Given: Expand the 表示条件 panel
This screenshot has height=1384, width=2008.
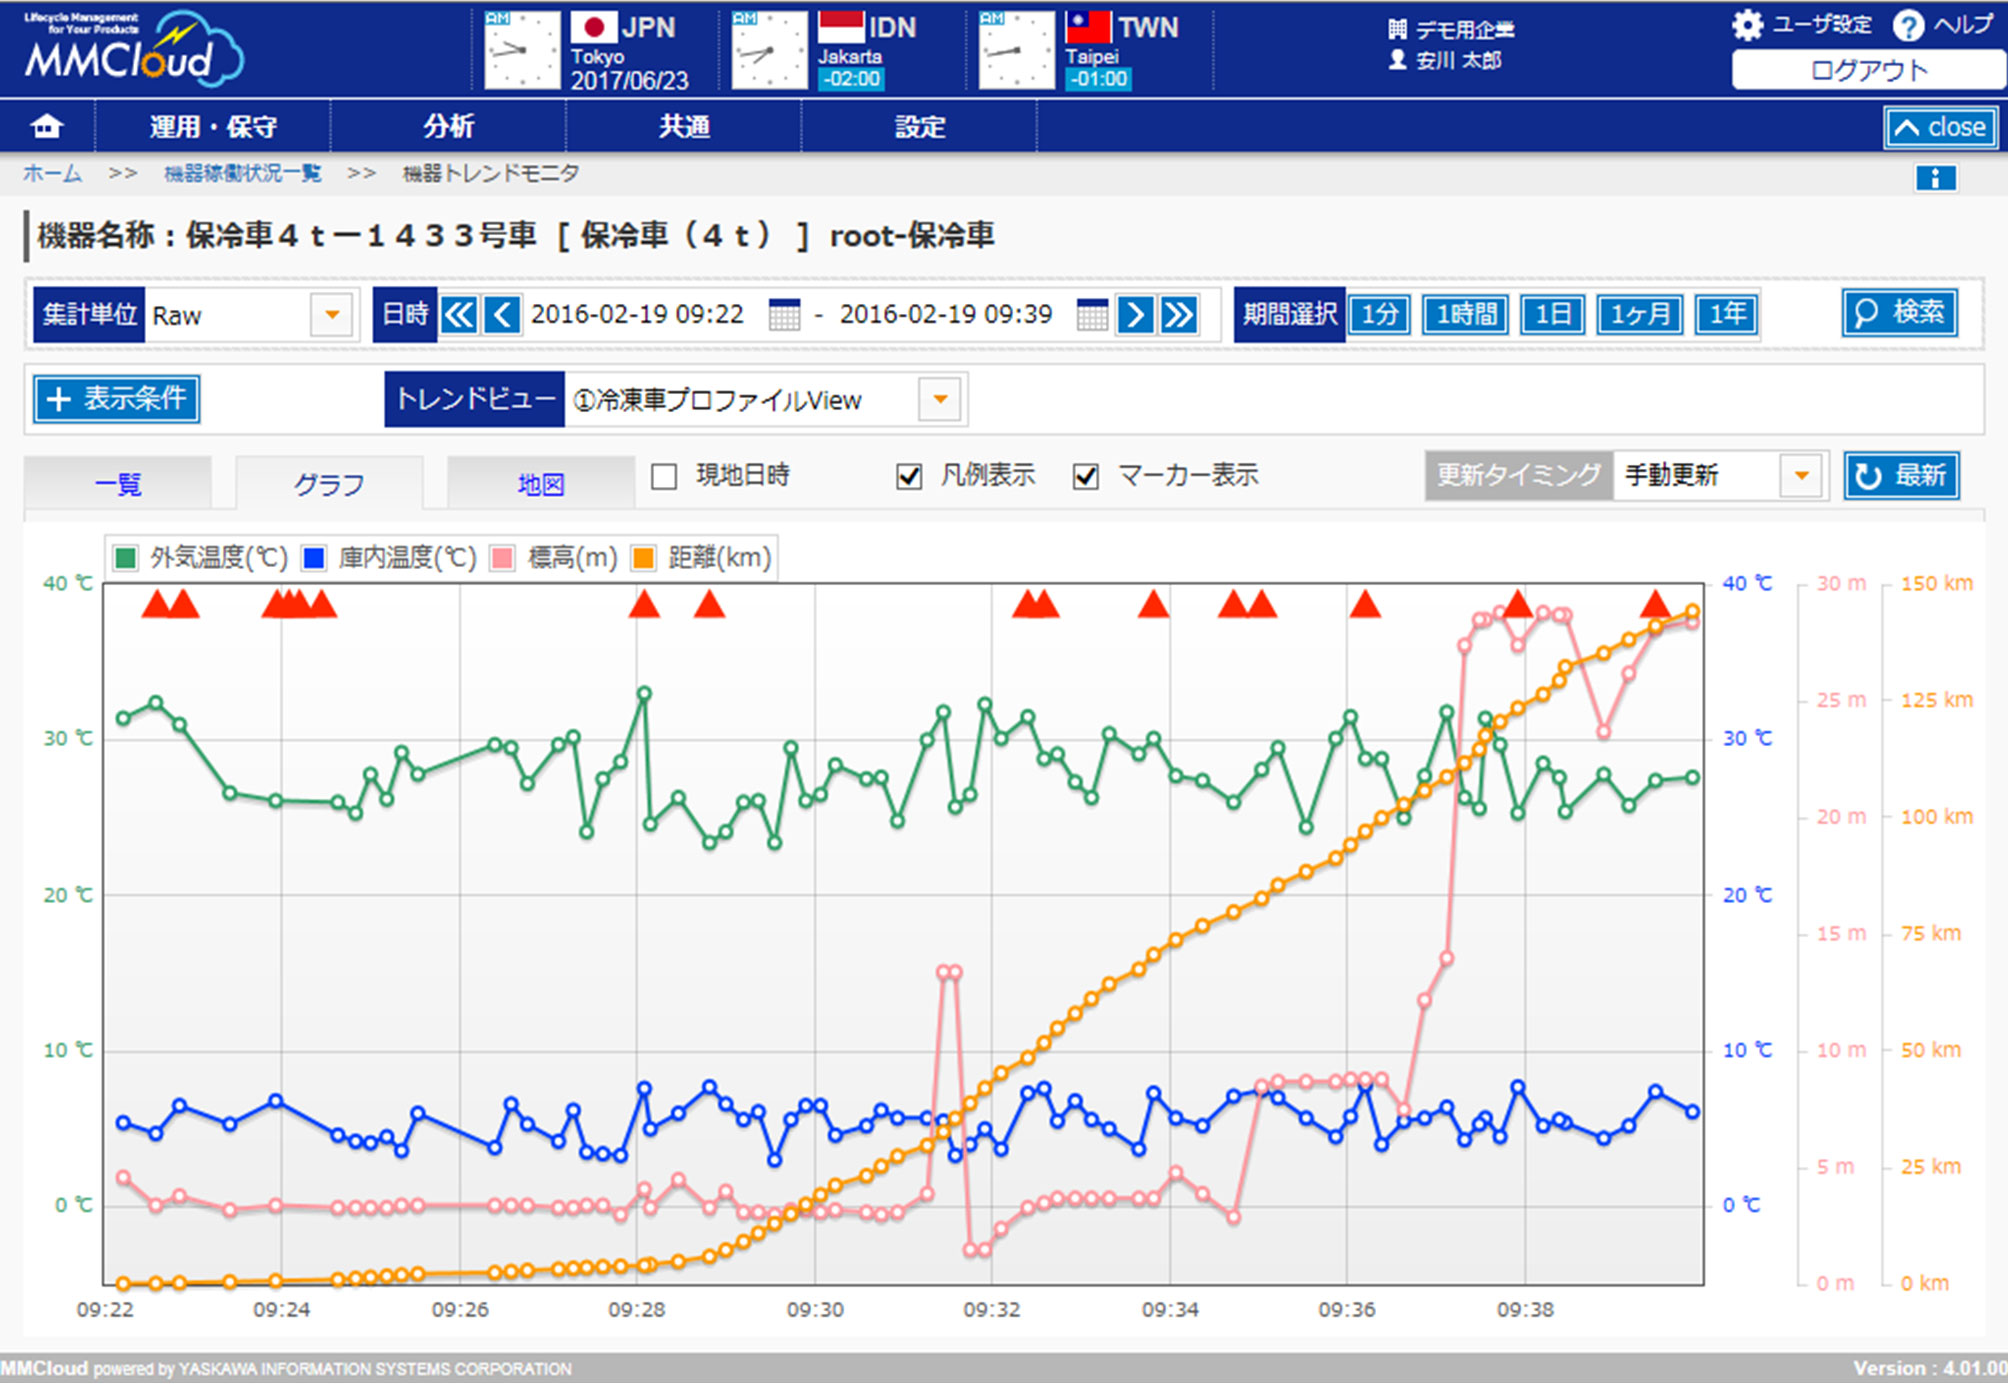Looking at the screenshot, I should (x=117, y=399).
